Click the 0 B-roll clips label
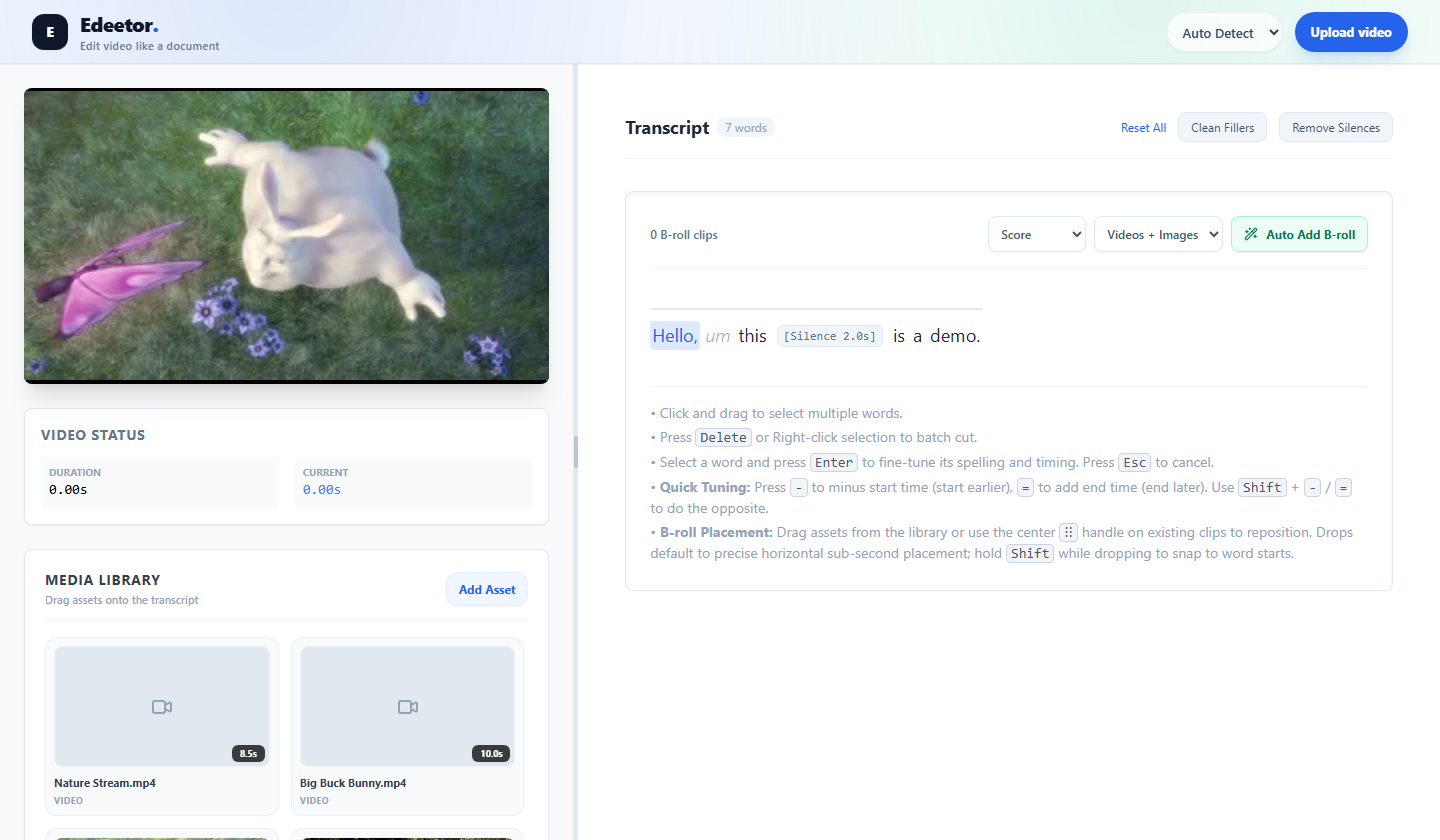This screenshot has width=1440, height=840. [684, 235]
